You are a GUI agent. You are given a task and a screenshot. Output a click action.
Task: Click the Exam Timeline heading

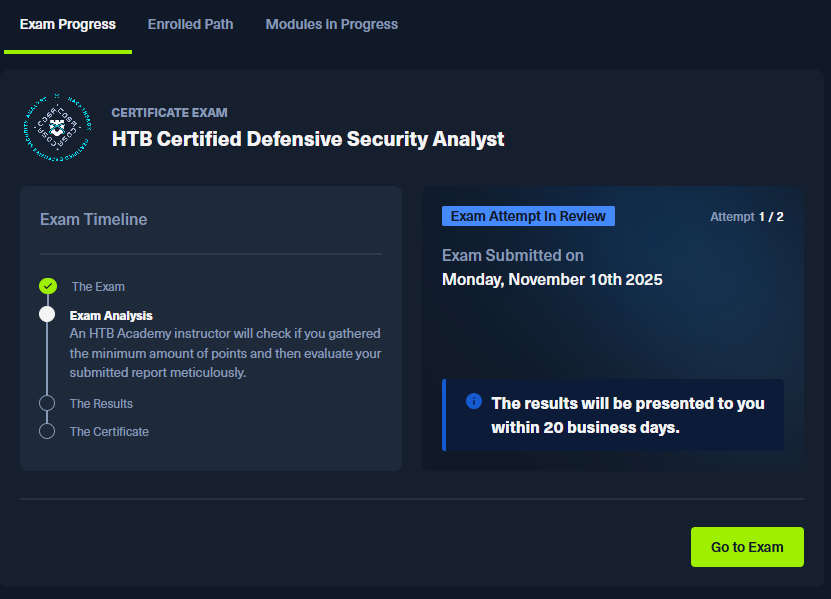coord(93,220)
